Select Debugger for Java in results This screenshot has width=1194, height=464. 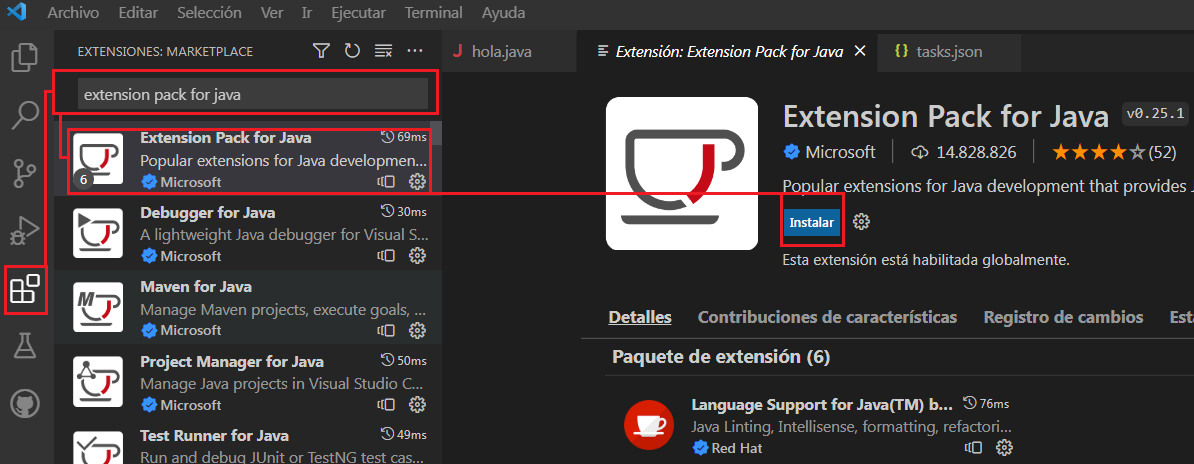tap(248, 233)
